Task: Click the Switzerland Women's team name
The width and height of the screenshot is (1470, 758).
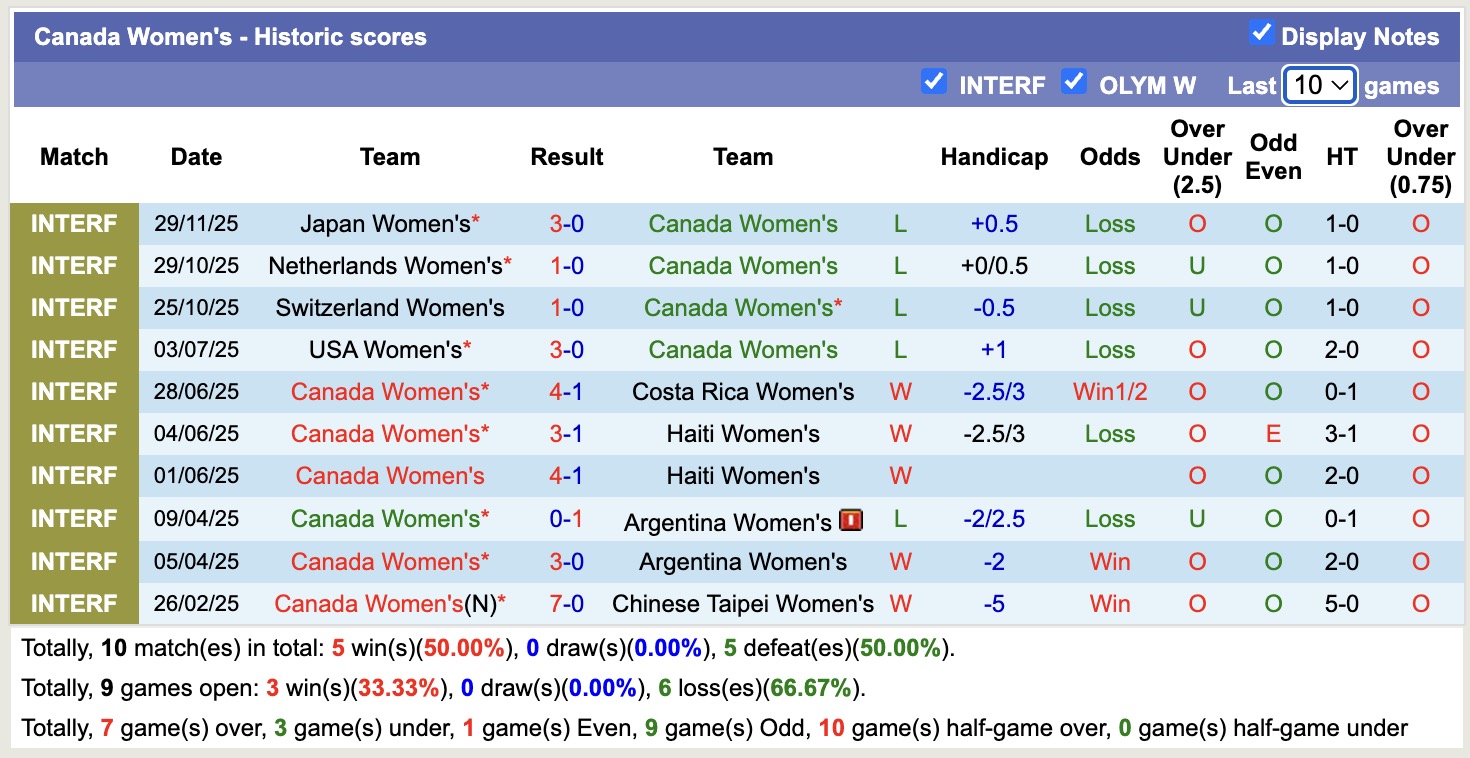Action: [x=390, y=308]
